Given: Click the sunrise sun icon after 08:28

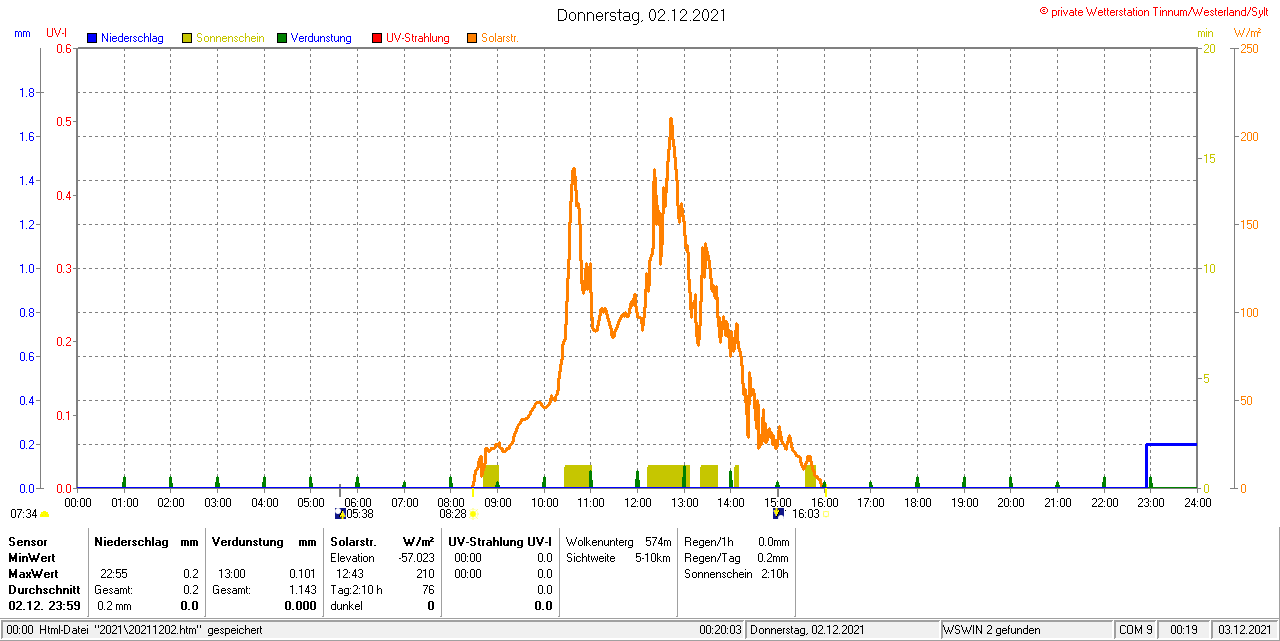Looking at the screenshot, I should coord(473,514).
